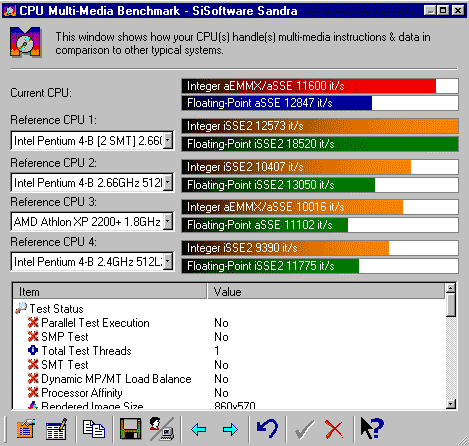Click the Item column header

tap(110, 292)
